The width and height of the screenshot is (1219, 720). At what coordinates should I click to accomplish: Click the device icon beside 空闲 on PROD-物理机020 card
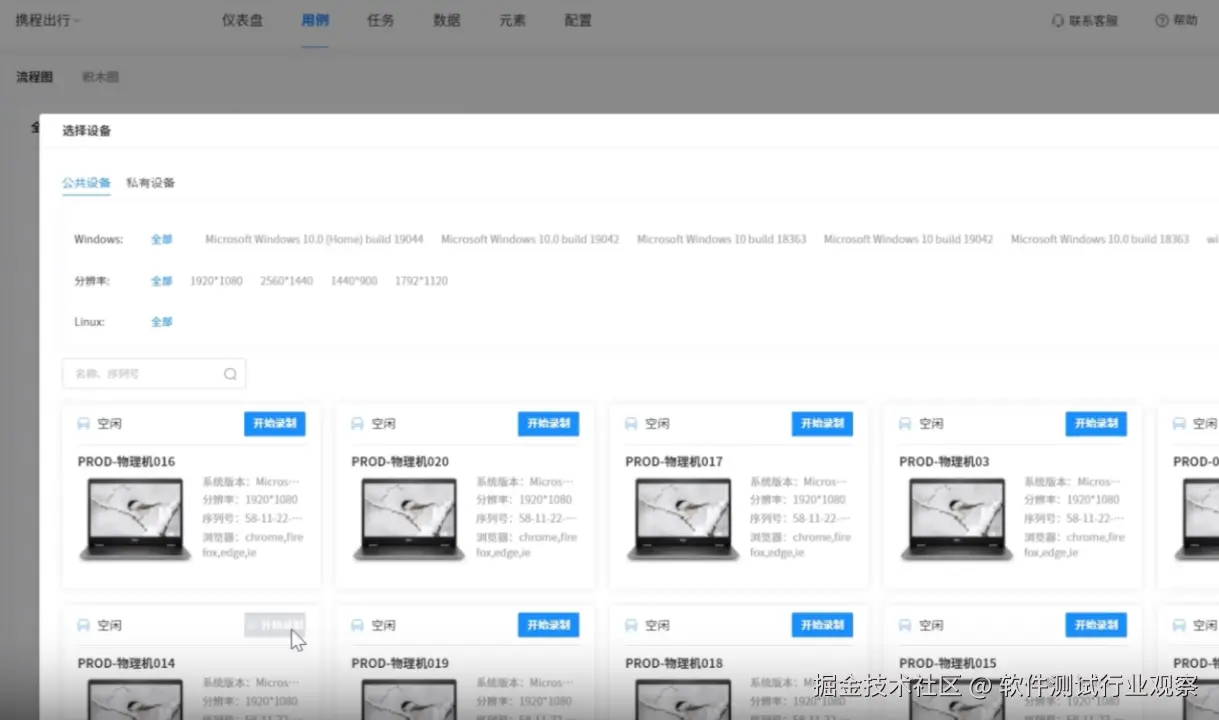point(357,424)
